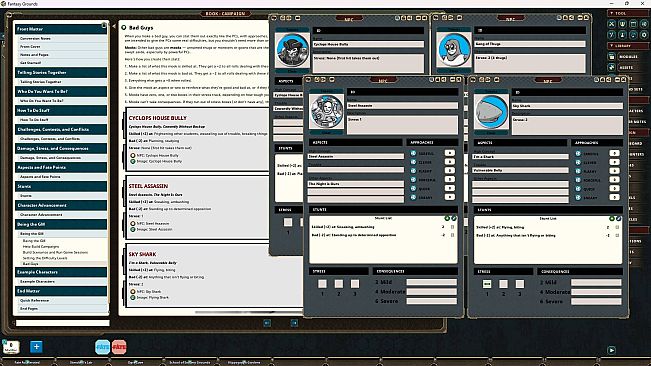Viewport: 651px width, 366px height.
Task: Edit Sky Shark's stunt list
Action: click(x=618, y=218)
